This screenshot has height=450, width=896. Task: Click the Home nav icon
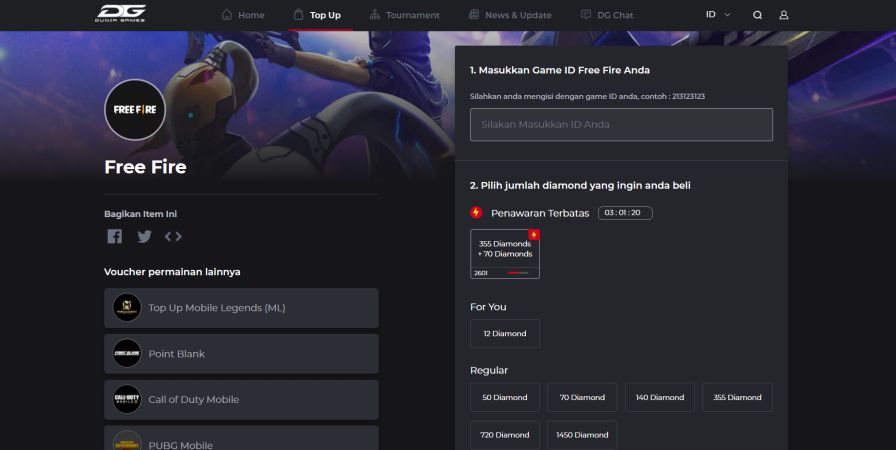[x=227, y=14]
